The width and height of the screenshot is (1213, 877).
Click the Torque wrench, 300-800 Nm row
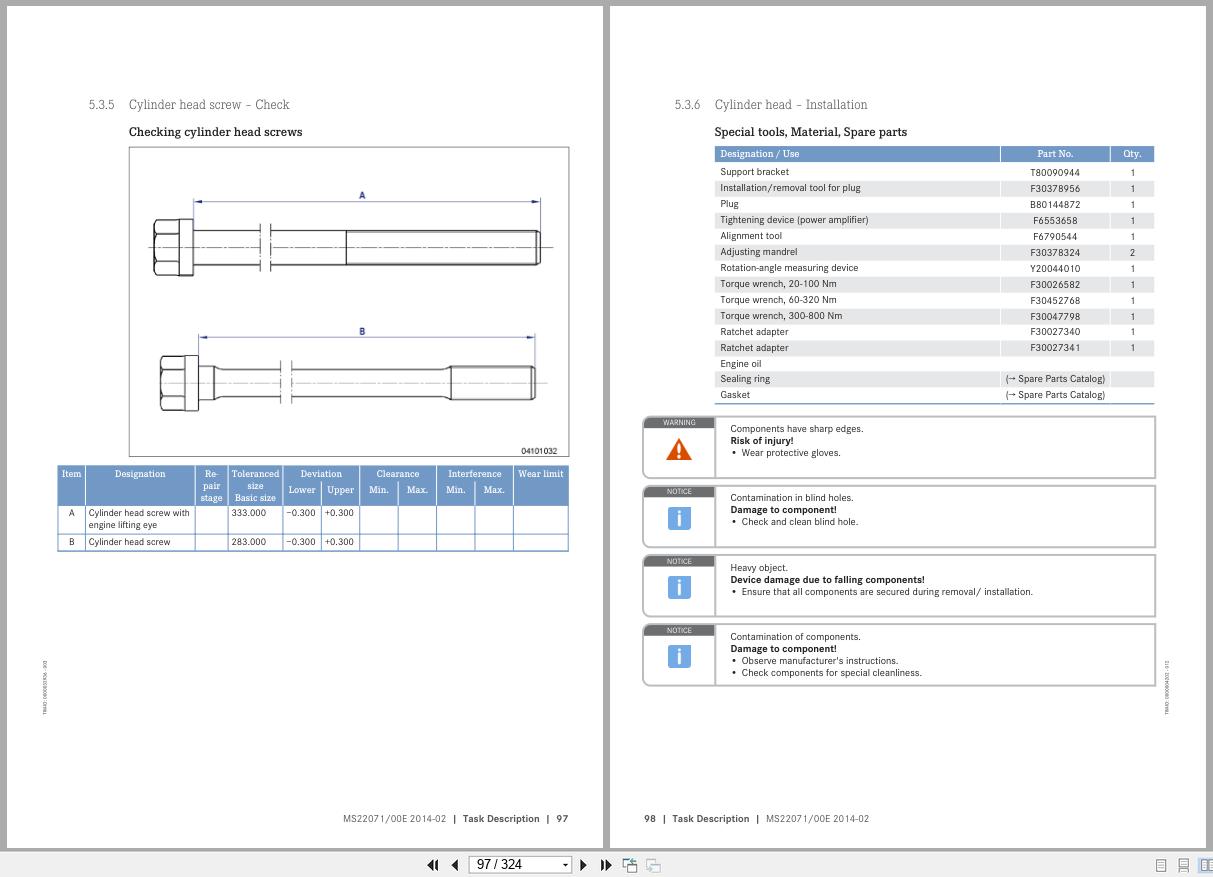[934, 316]
